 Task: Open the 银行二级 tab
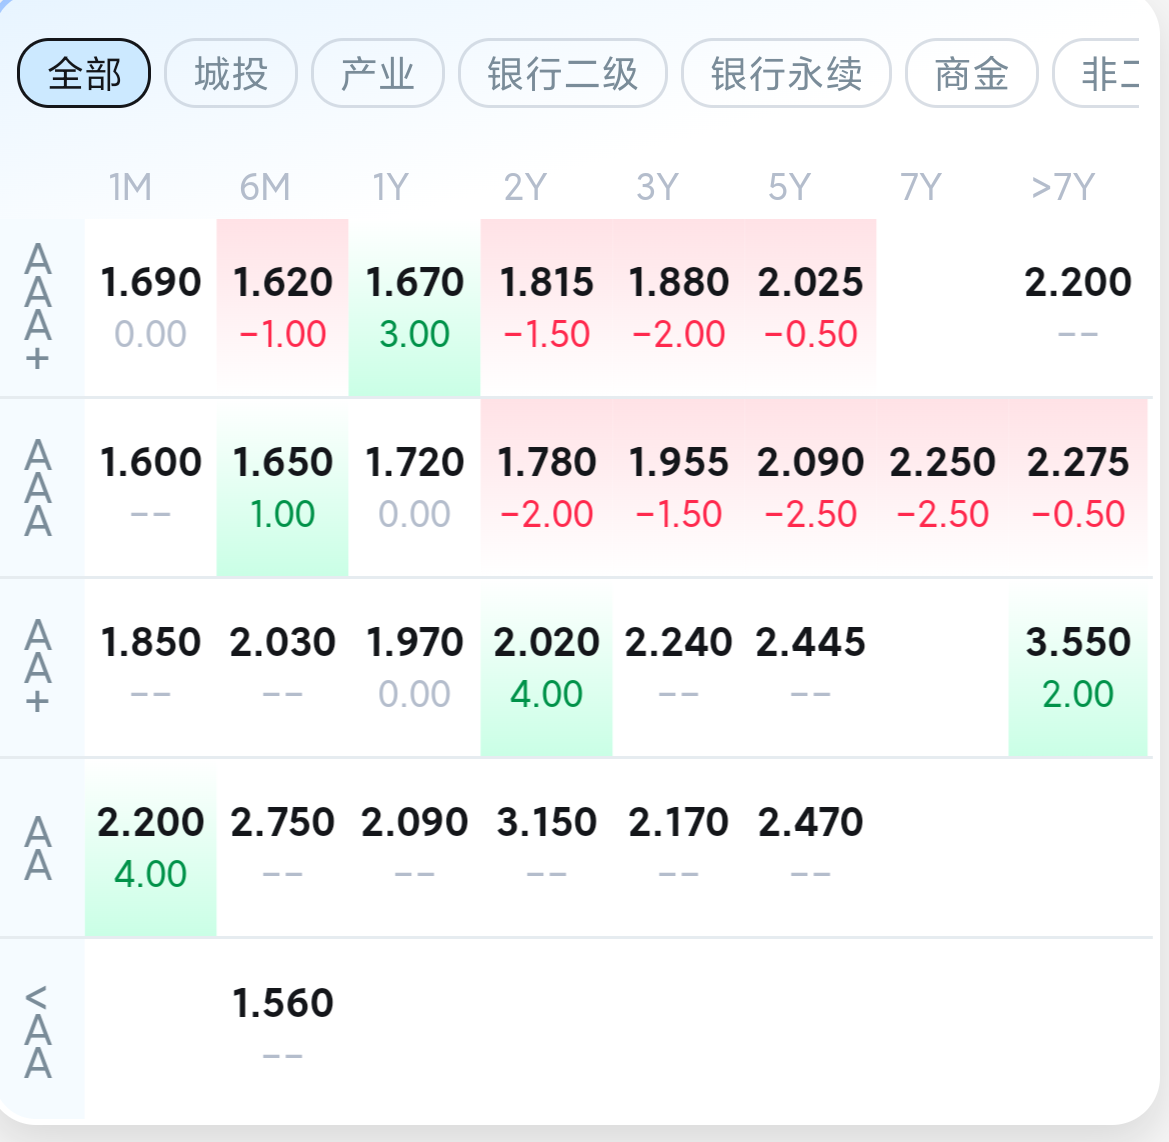[x=562, y=73]
